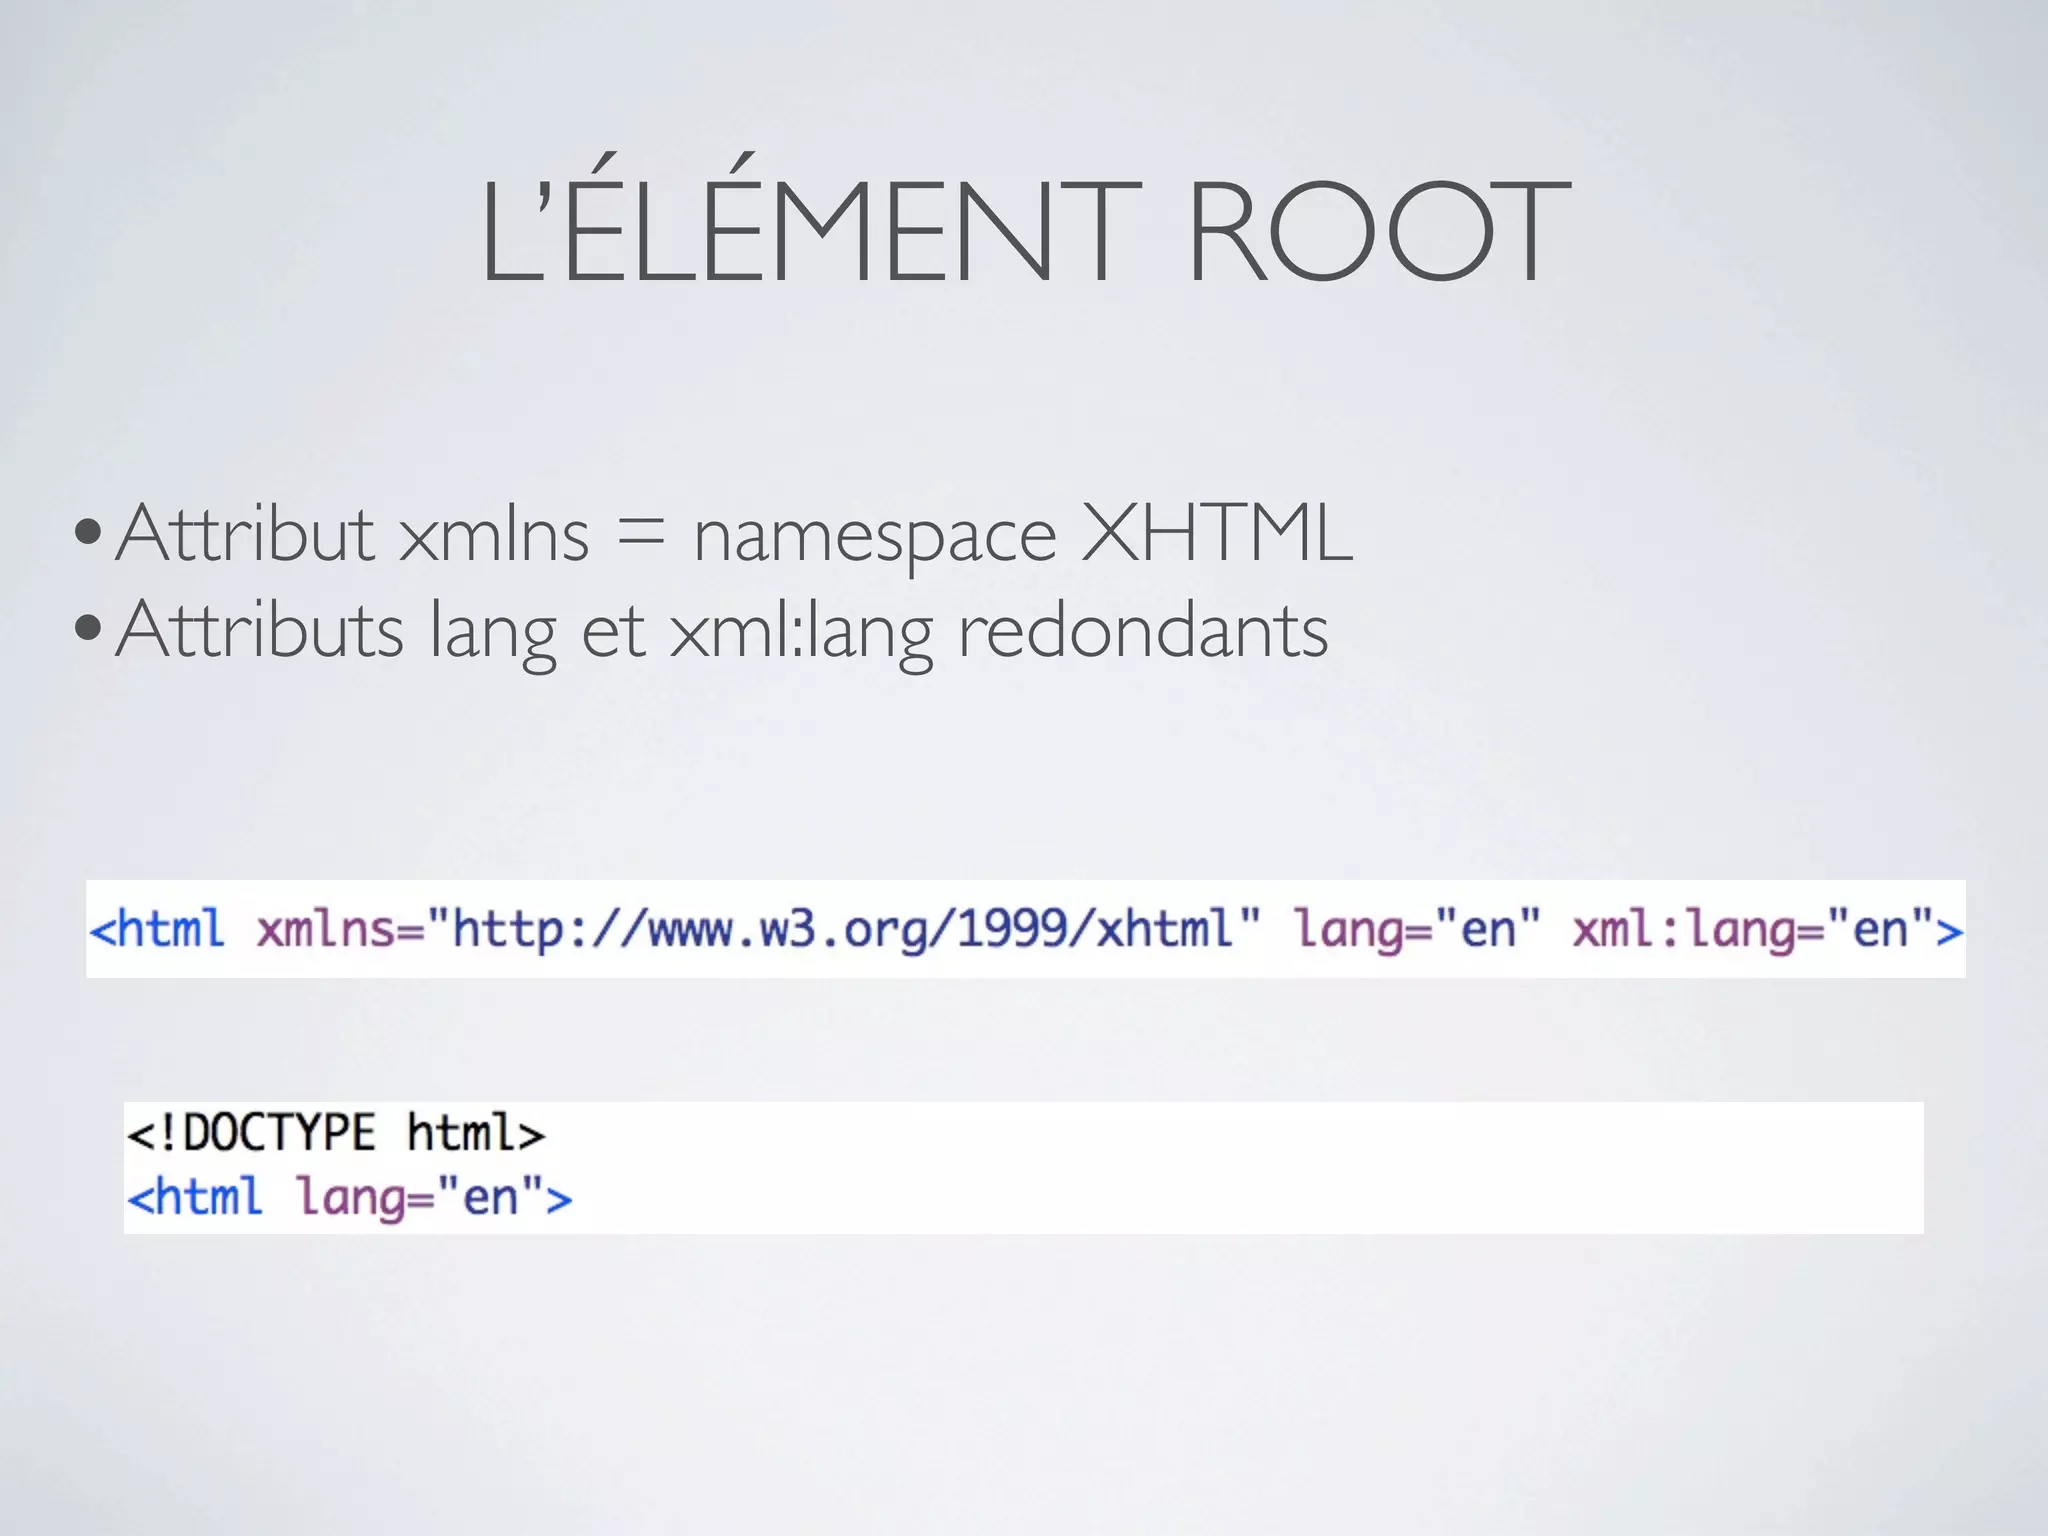
Task: Click the '<html lang="en">' code line
Action: 349,1197
